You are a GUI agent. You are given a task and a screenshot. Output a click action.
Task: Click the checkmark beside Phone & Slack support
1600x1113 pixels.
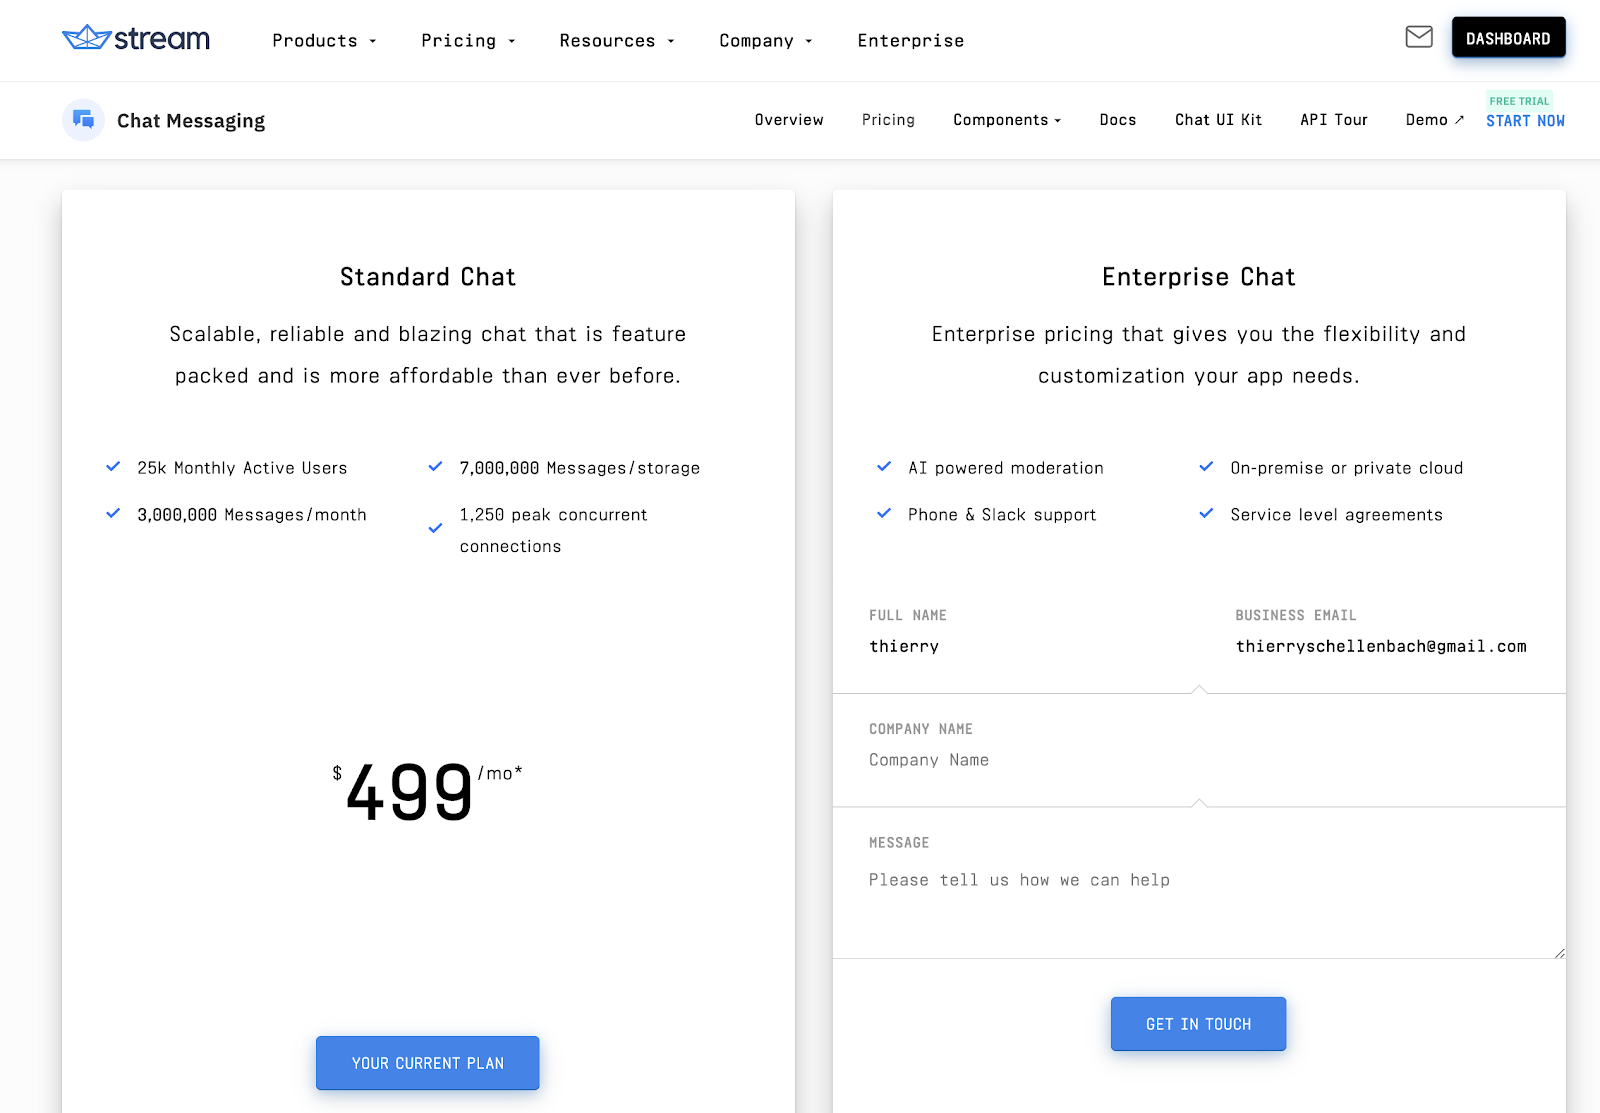884,513
